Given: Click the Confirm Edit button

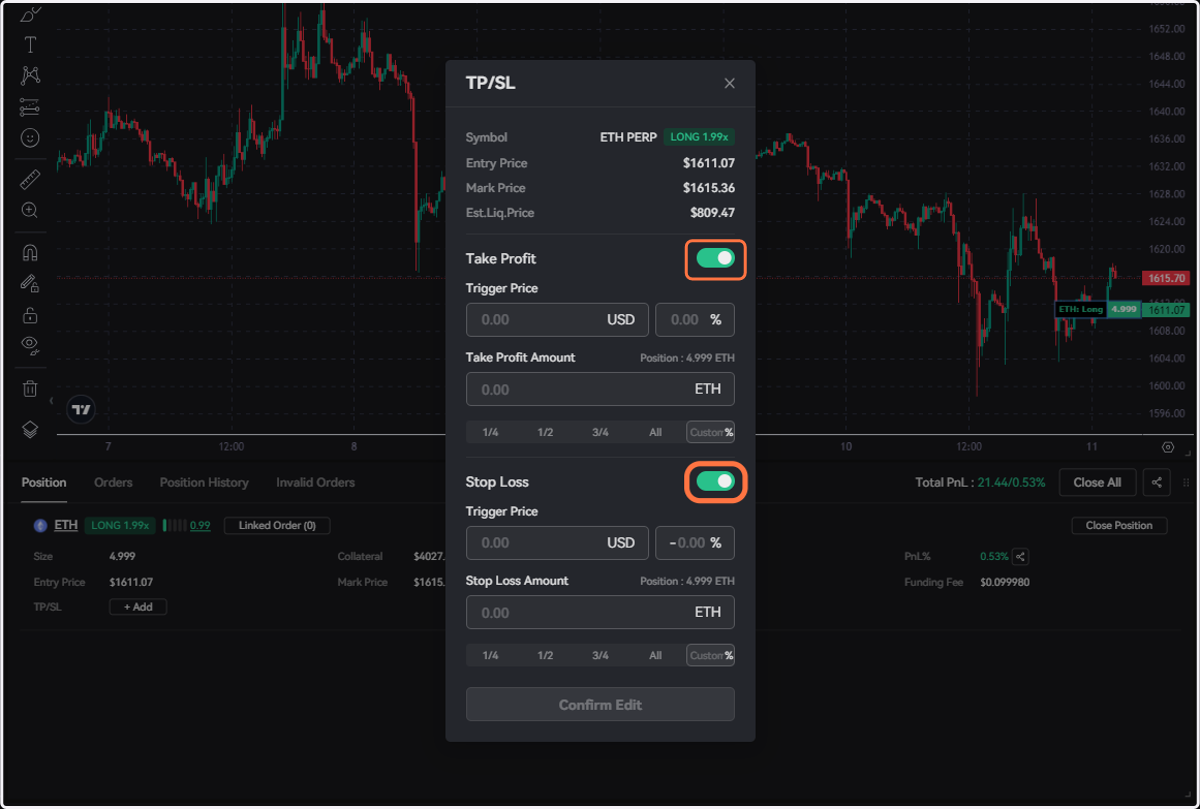Looking at the screenshot, I should click(600, 704).
